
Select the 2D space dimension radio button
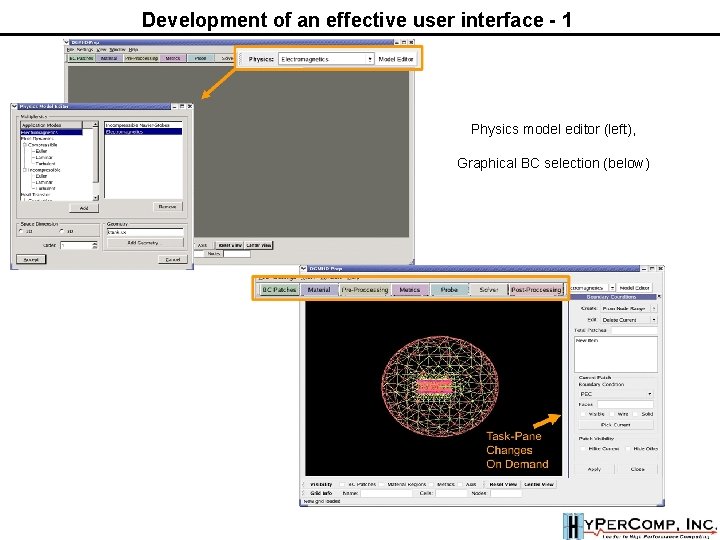[22, 231]
